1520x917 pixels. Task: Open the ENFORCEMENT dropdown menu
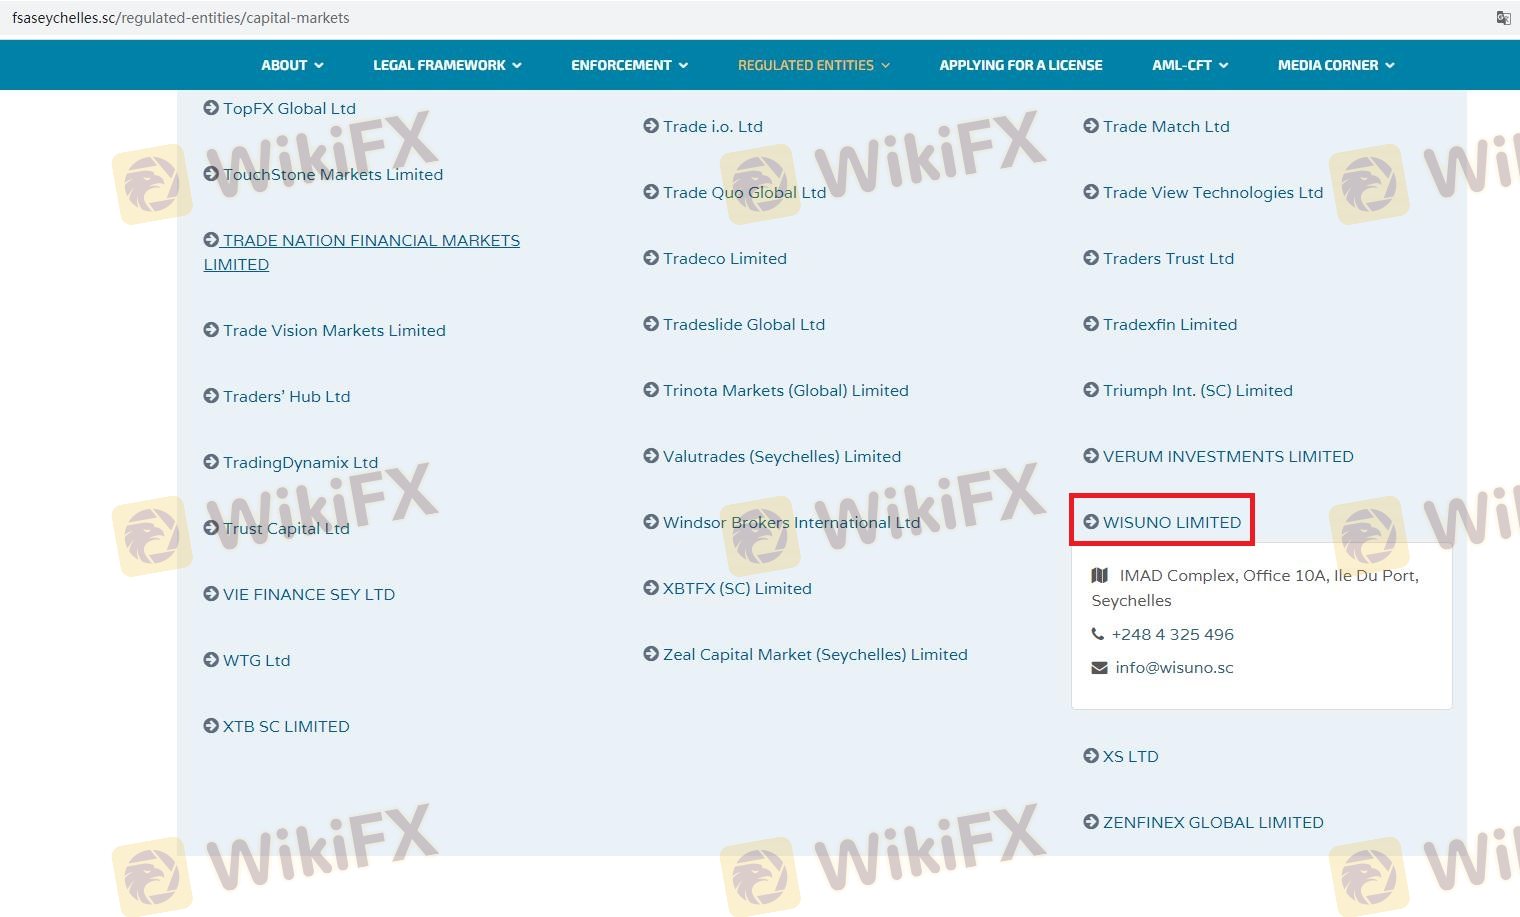[629, 65]
